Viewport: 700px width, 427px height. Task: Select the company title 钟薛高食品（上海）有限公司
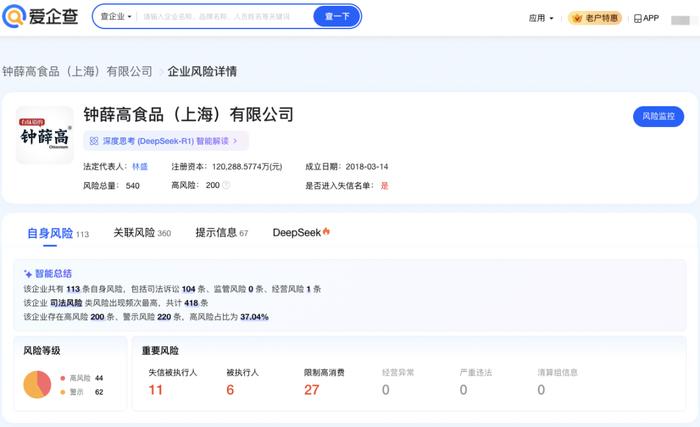(x=188, y=115)
